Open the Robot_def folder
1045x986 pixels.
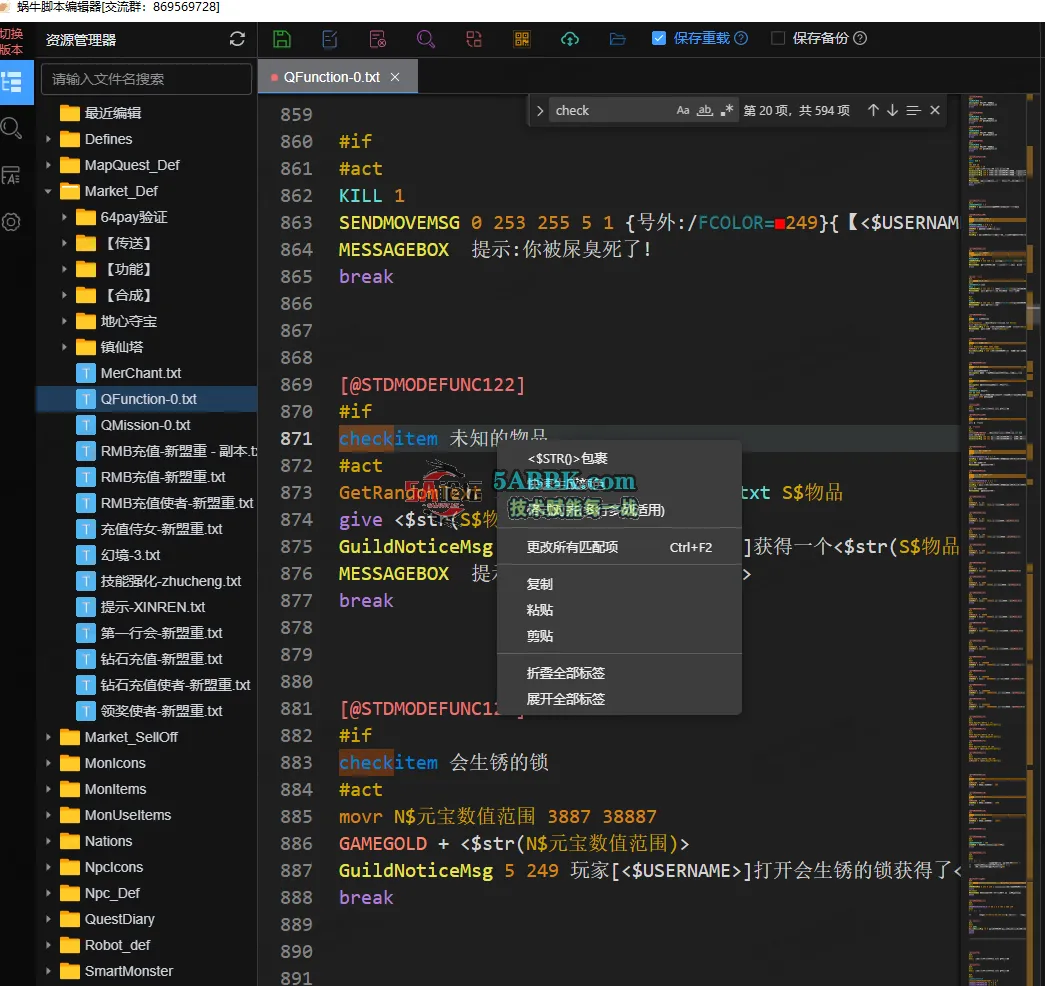click(117, 945)
